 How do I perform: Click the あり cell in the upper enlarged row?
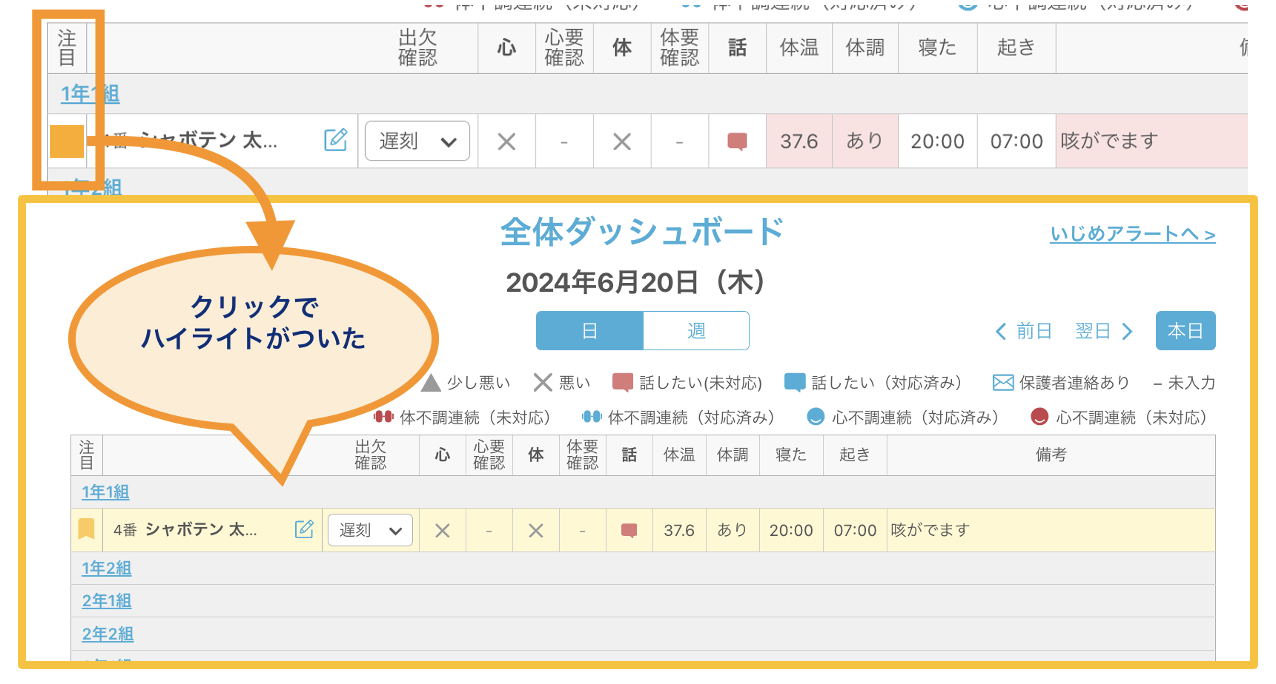865,141
